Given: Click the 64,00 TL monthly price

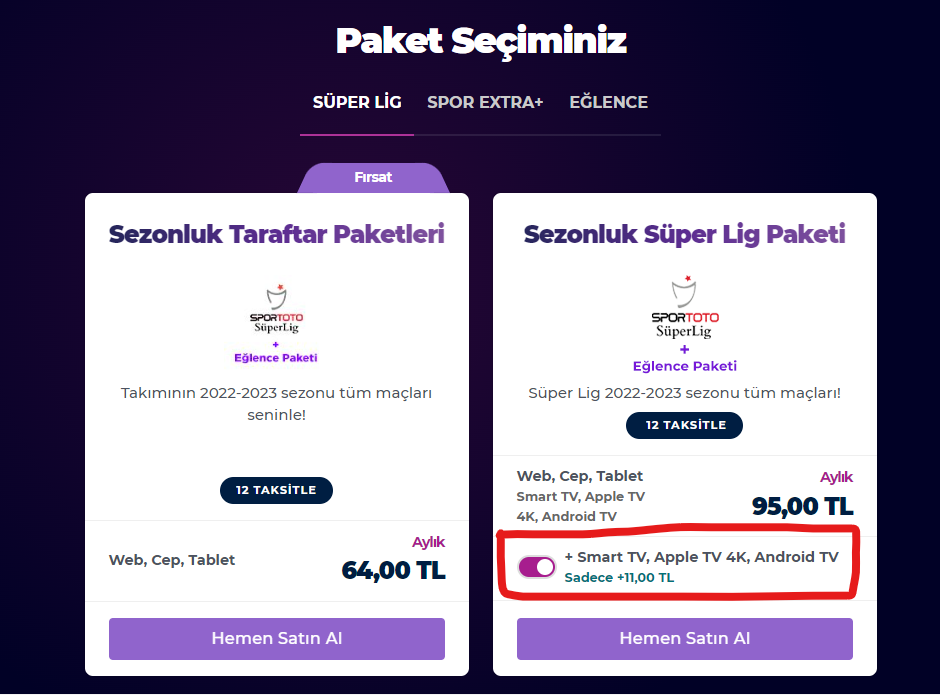Looking at the screenshot, I should coord(393,570).
